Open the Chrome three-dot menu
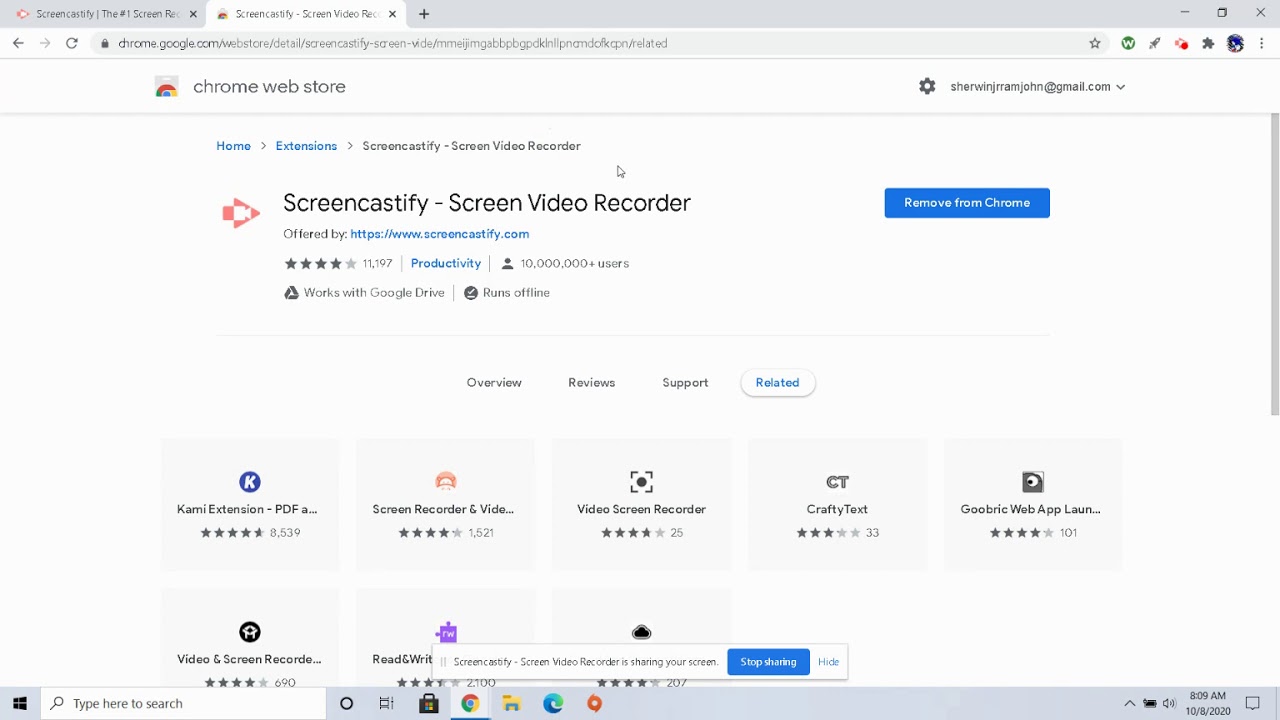This screenshot has width=1280, height=720. (1262, 43)
